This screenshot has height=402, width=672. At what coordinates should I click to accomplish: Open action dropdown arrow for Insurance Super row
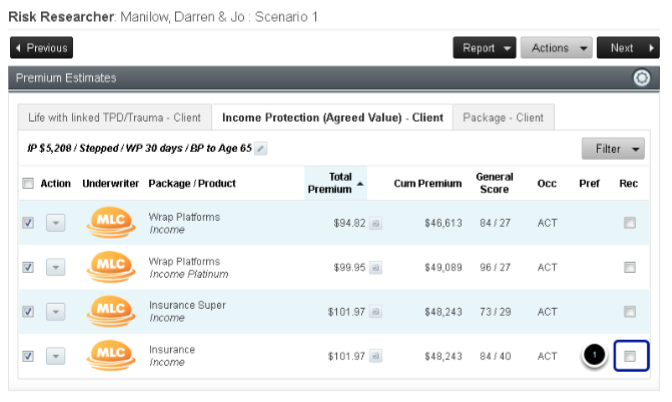coord(56,311)
